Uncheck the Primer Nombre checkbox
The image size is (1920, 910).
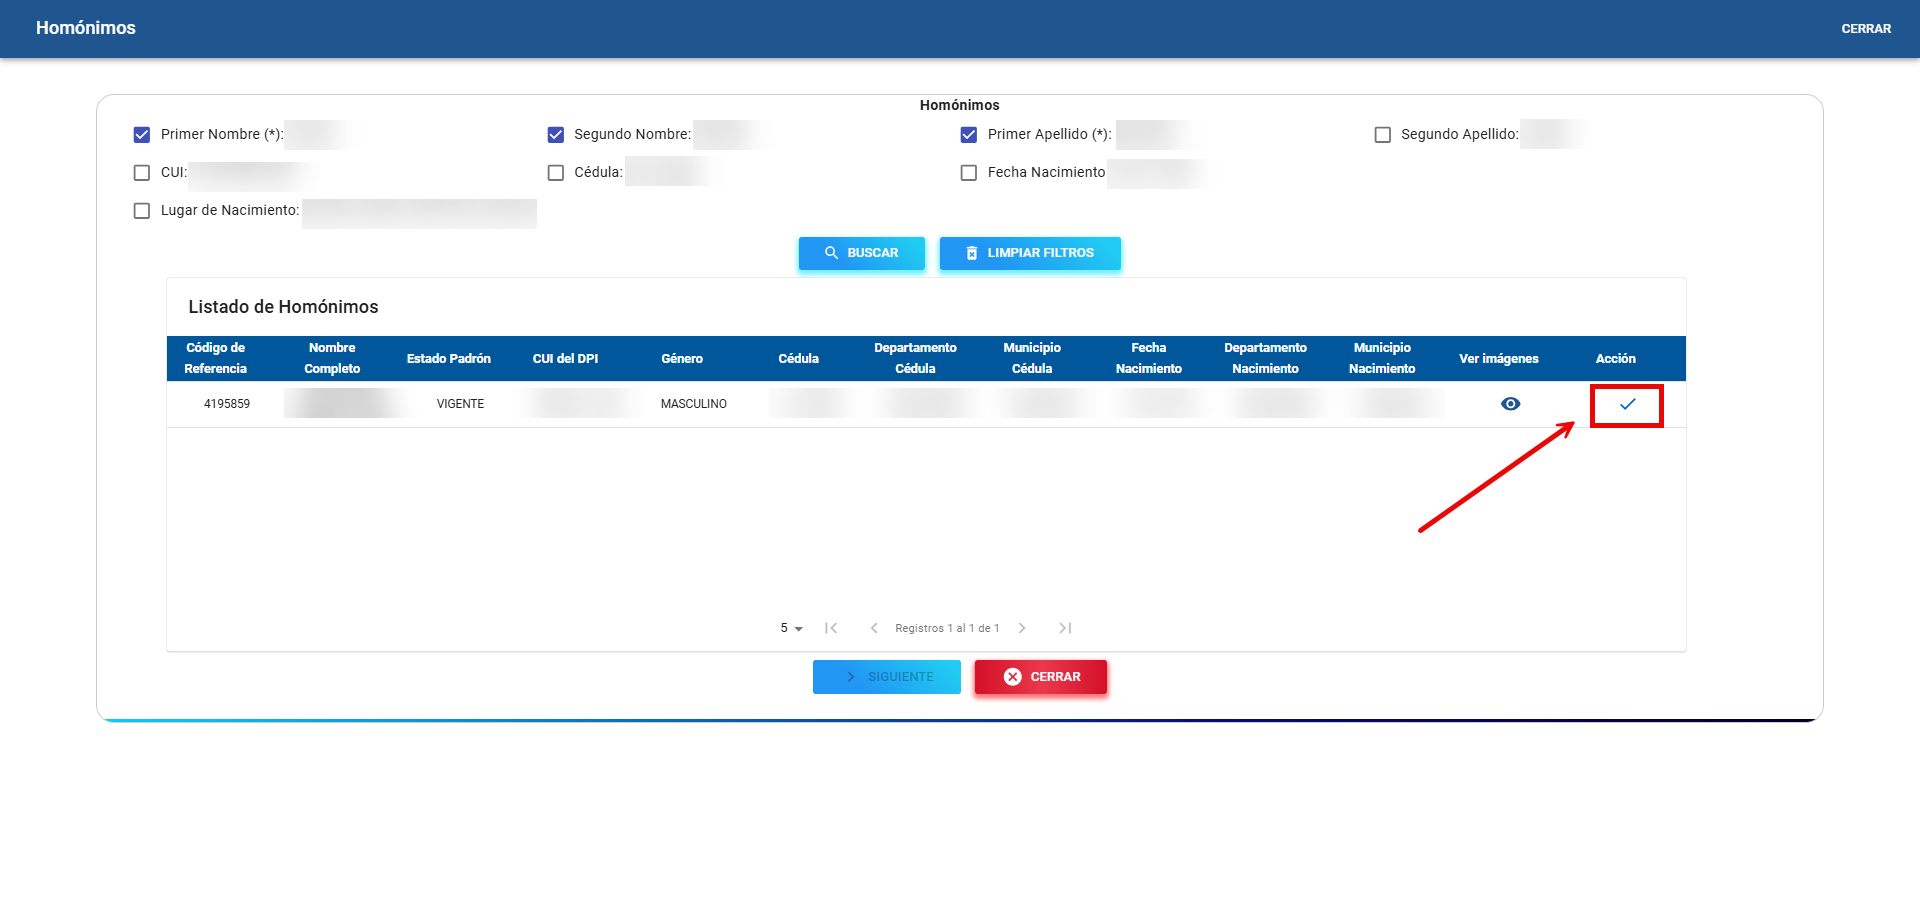tap(142, 135)
